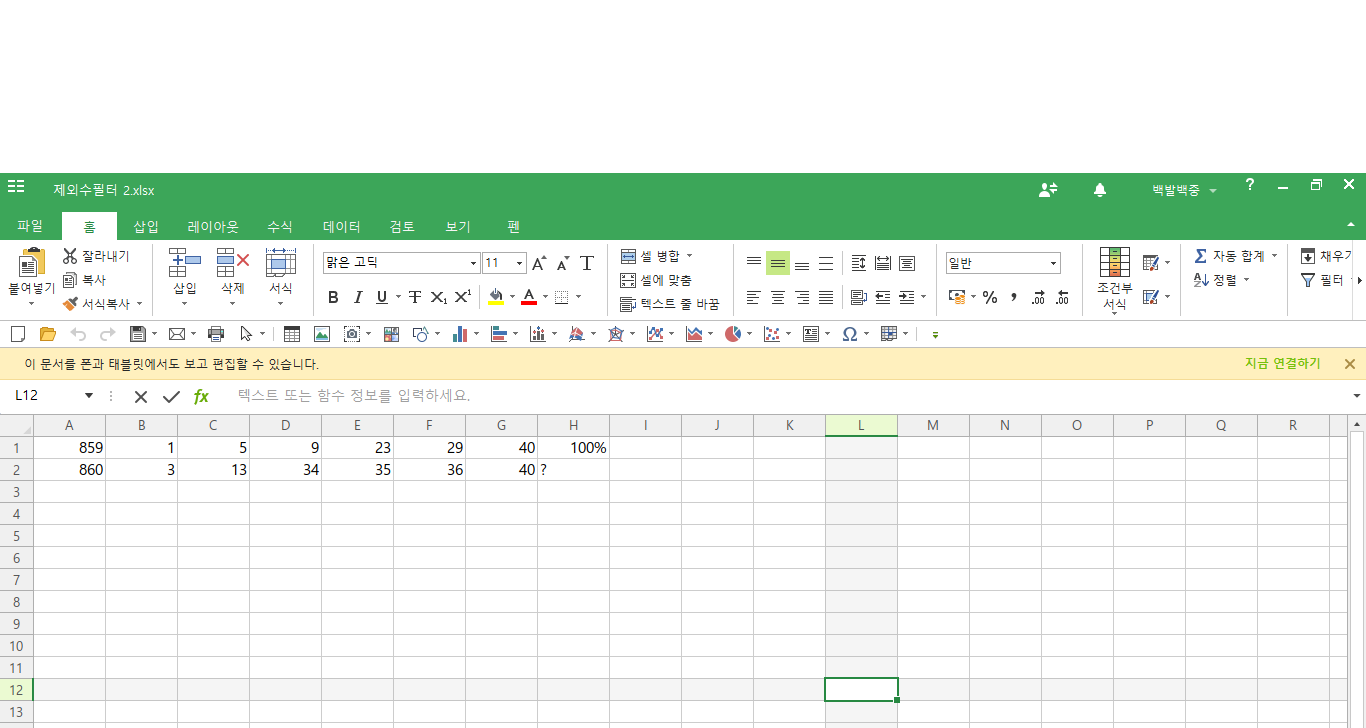
Task: Toggle strikethrough text formatting
Action: (414, 297)
